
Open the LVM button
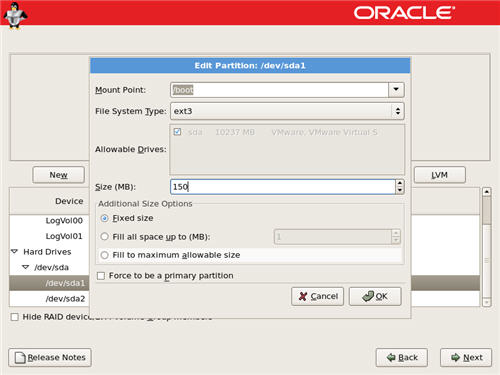(x=439, y=175)
